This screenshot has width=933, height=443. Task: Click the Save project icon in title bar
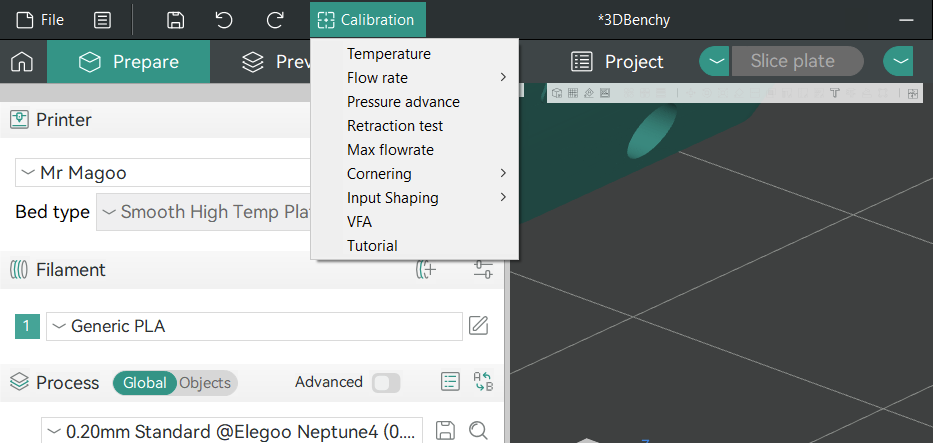point(176,20)
